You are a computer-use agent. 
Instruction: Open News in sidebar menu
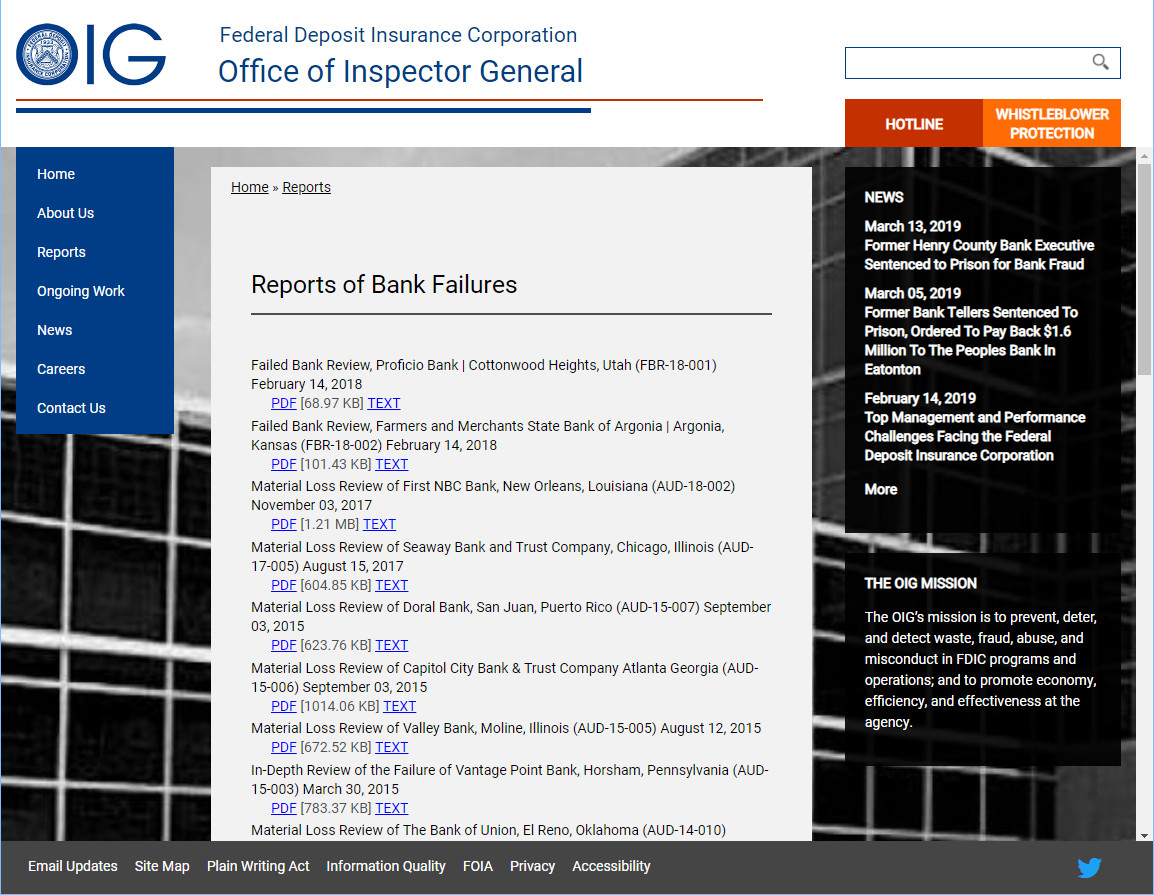click(x=54, y=330)
